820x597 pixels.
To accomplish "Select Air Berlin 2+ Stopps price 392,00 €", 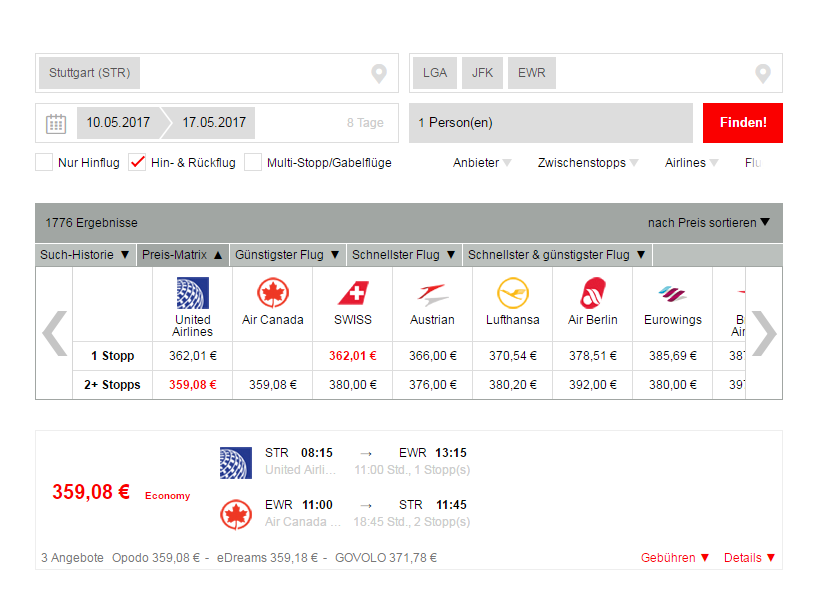I will tap(593, 385).
